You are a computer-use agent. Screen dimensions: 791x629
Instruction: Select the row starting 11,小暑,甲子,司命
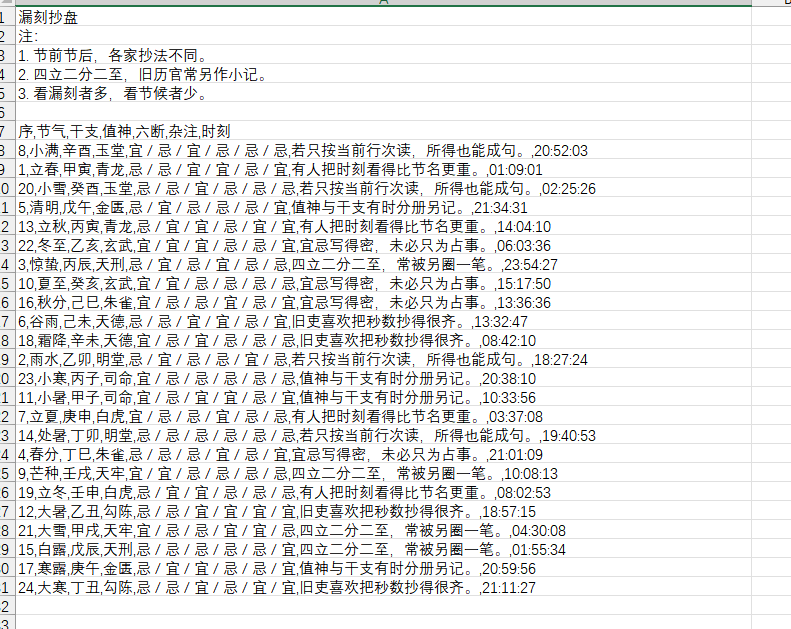click(383, 397)
